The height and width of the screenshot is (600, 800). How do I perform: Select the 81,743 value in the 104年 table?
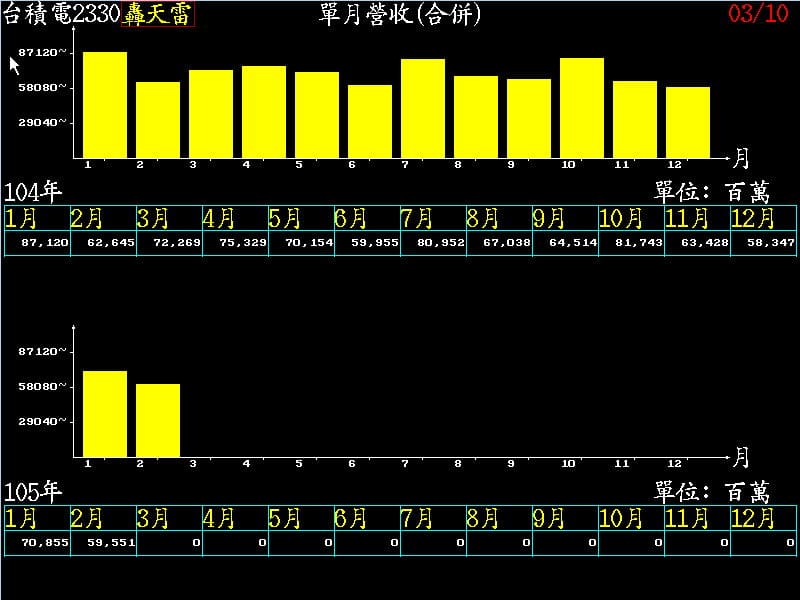tap(631, 243)
